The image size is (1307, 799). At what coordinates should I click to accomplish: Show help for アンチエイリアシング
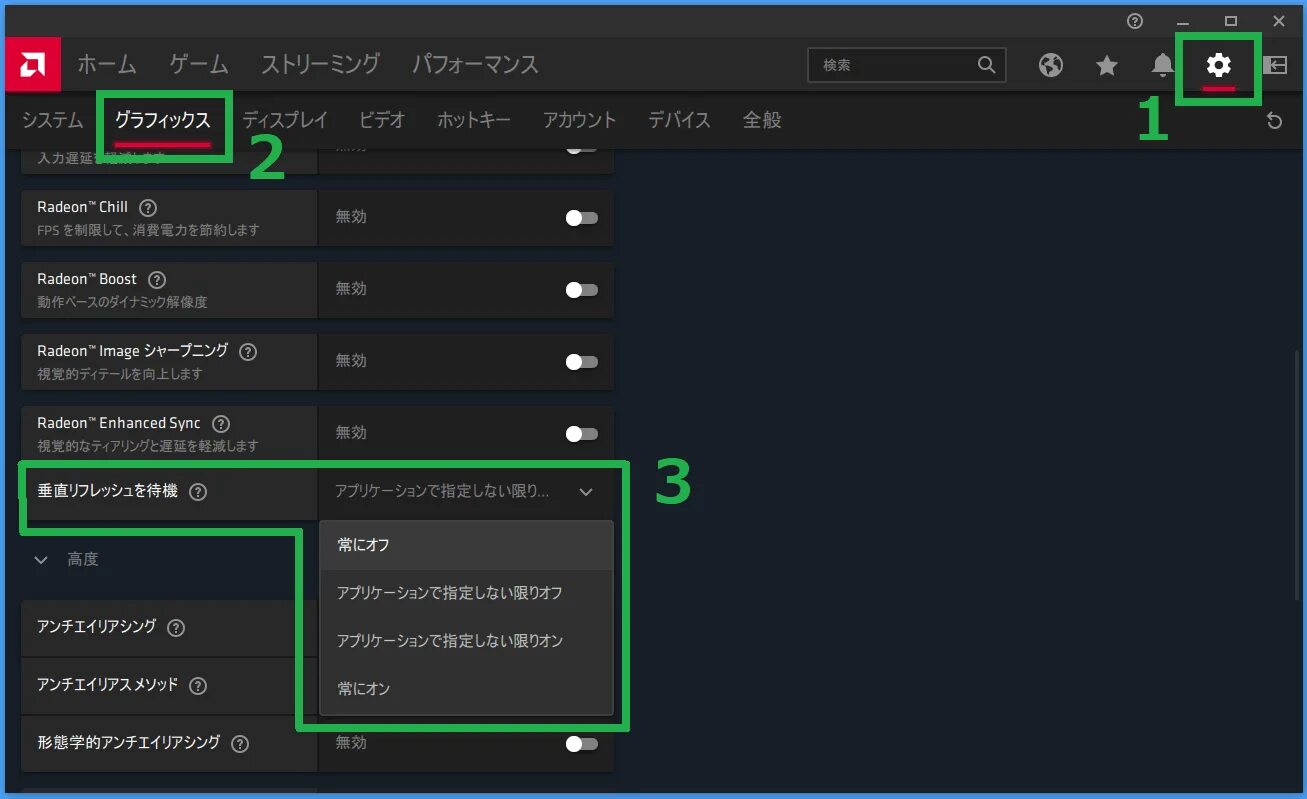(x=176, y=628)
